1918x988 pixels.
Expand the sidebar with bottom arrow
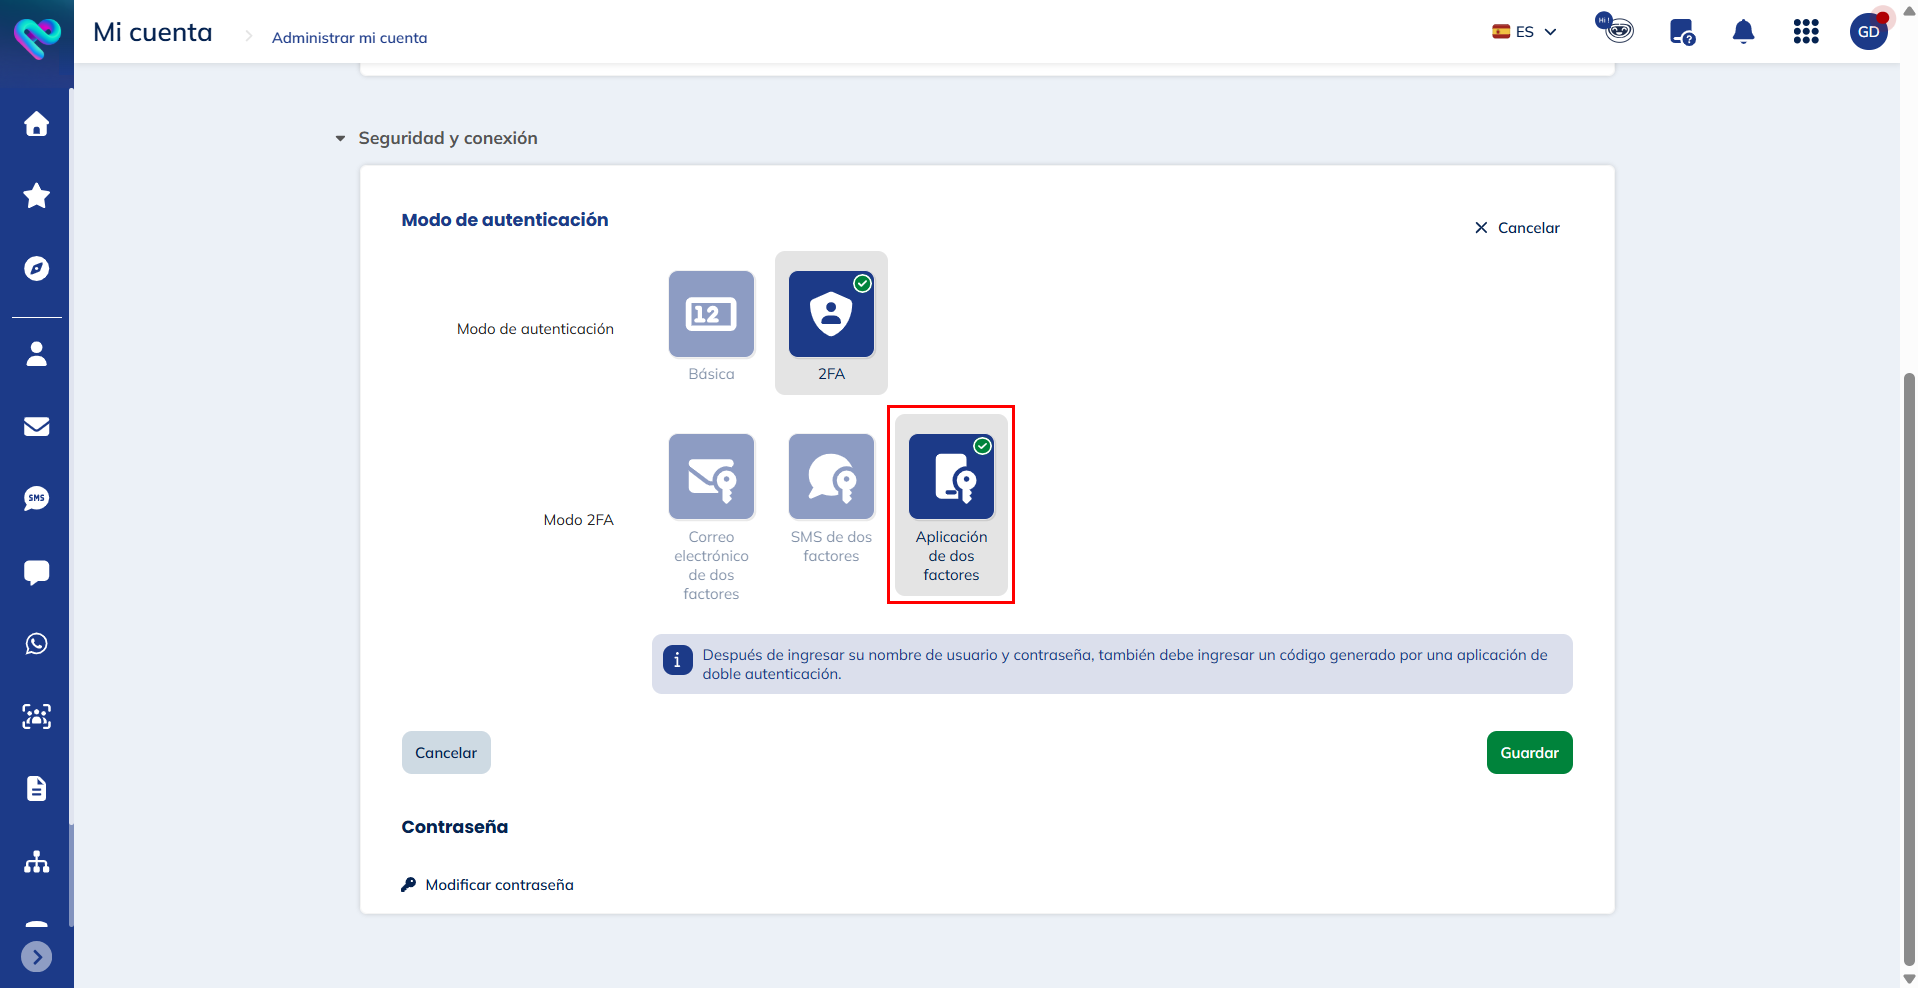point(37,957)
